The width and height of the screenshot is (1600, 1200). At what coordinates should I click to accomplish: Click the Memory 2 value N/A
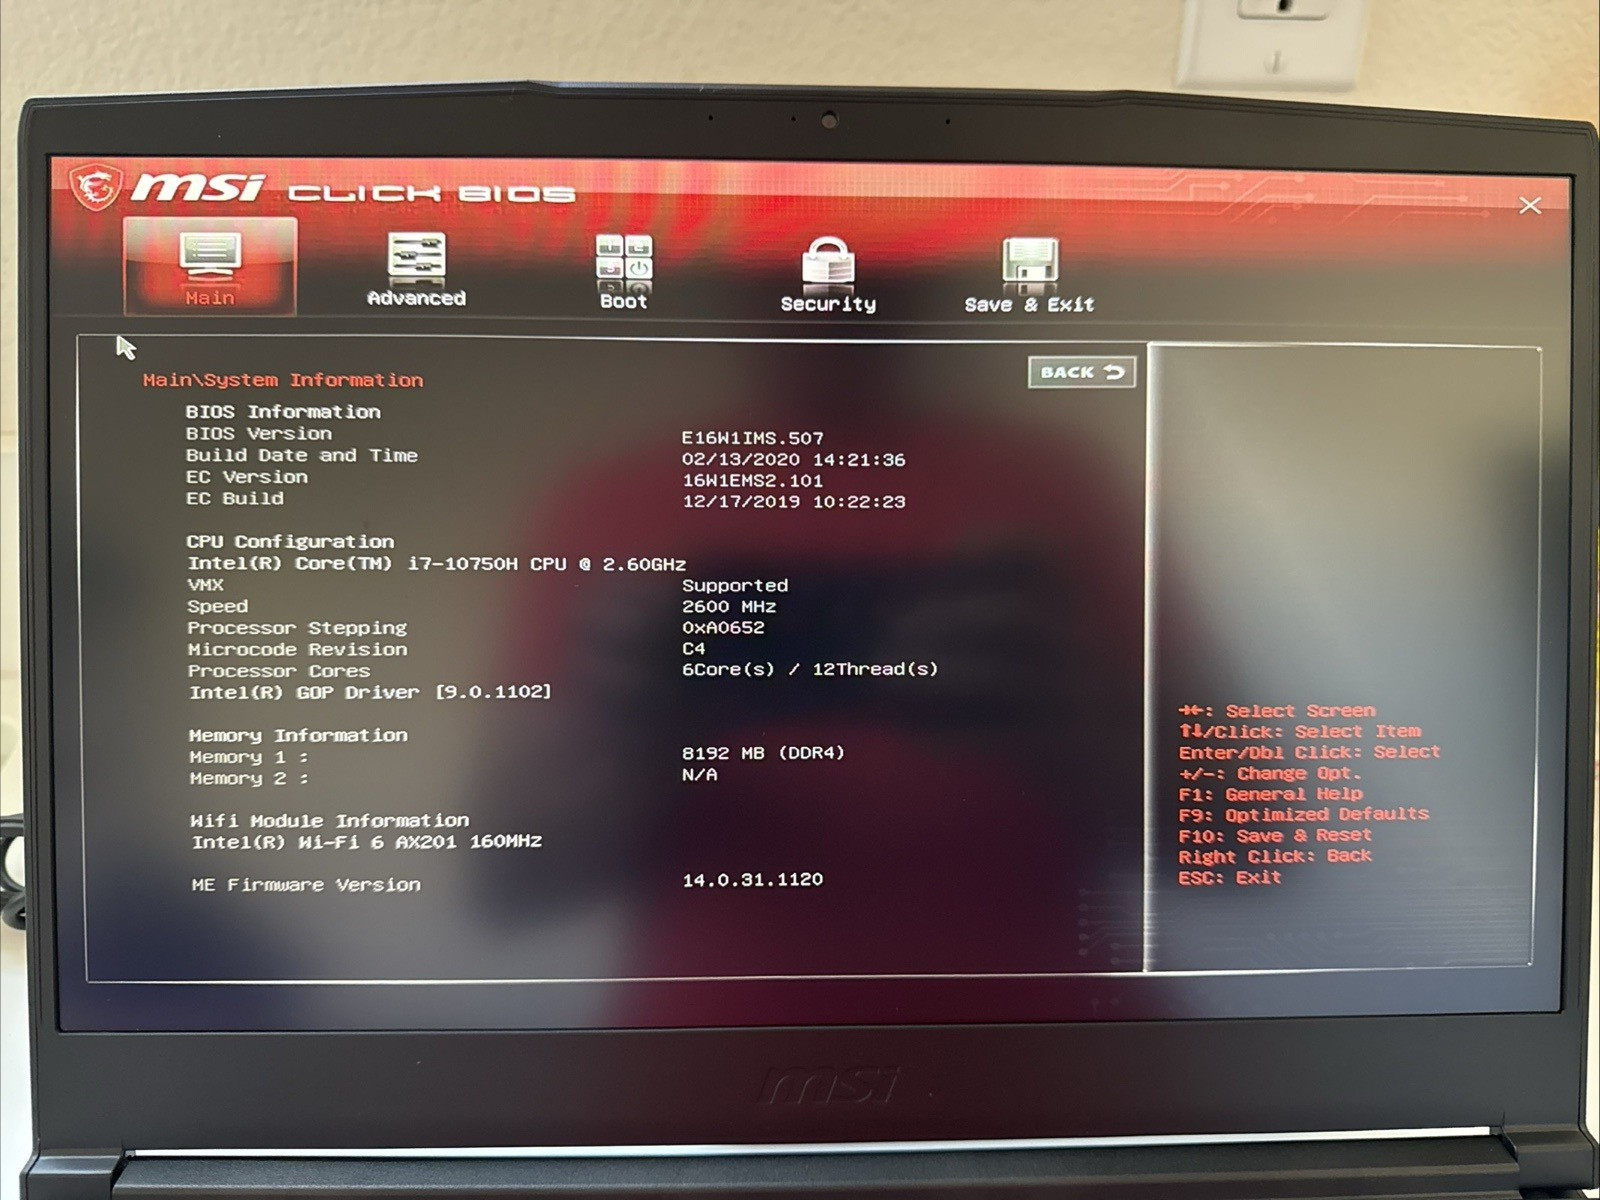coord(700,775)
